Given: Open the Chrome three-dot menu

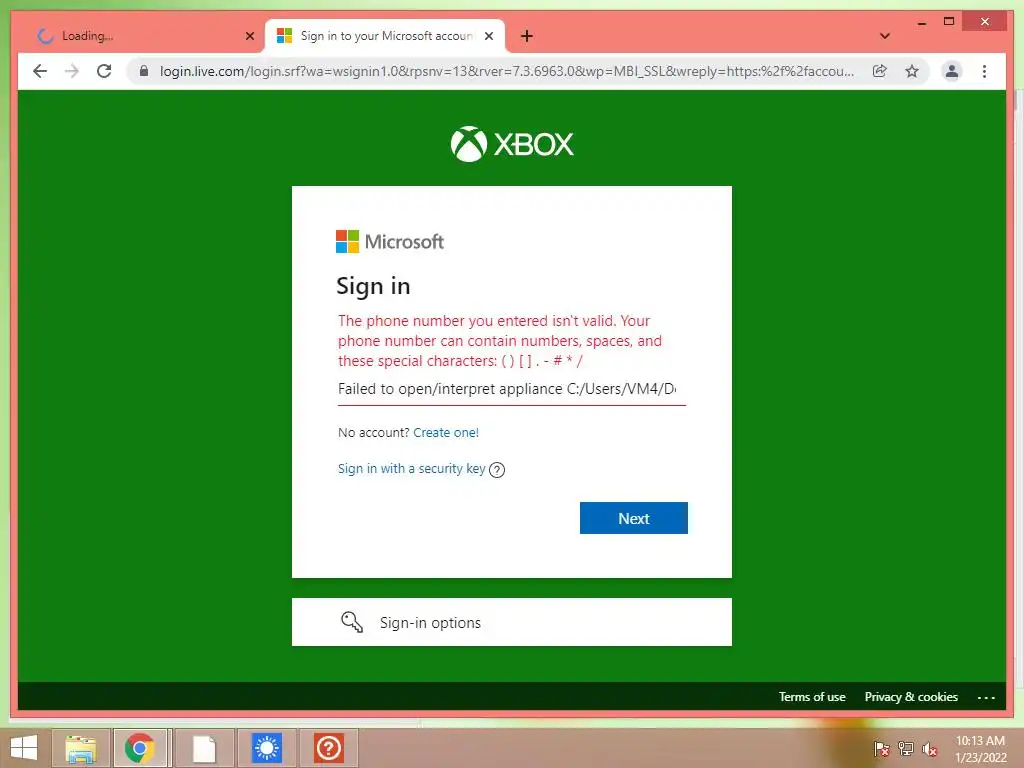Looking at the screenshot, I should (x=984, y=71).
